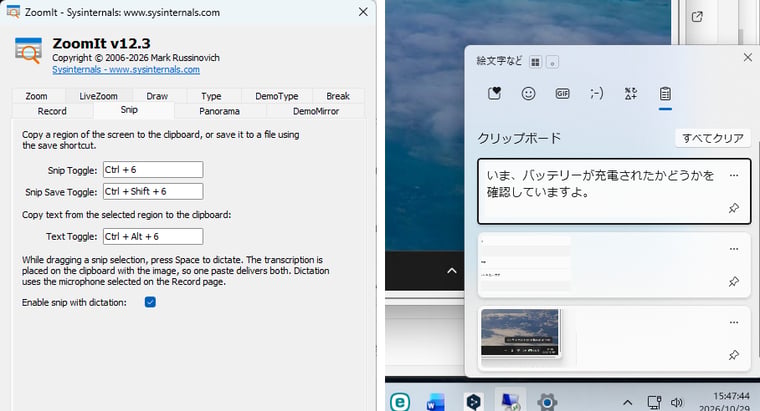Image resolution: width=760 pixels, height=411 pixels.
Task: Select the Snip tab
Action: pos(129,110)
